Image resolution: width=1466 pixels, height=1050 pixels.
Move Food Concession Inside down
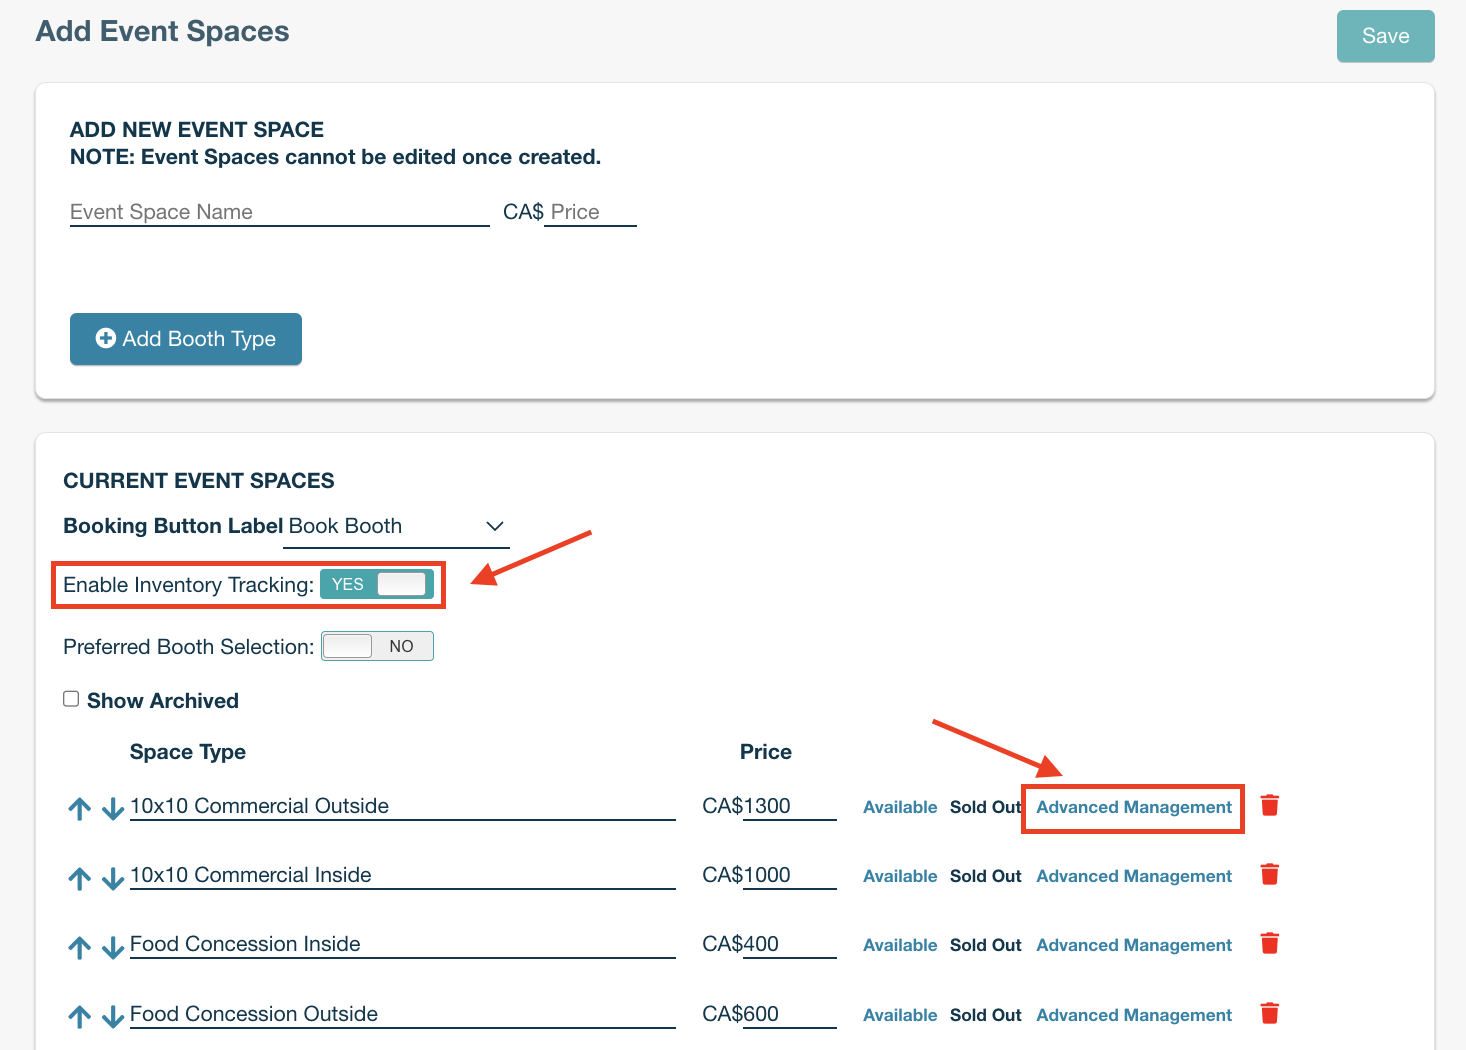[113, 947]
